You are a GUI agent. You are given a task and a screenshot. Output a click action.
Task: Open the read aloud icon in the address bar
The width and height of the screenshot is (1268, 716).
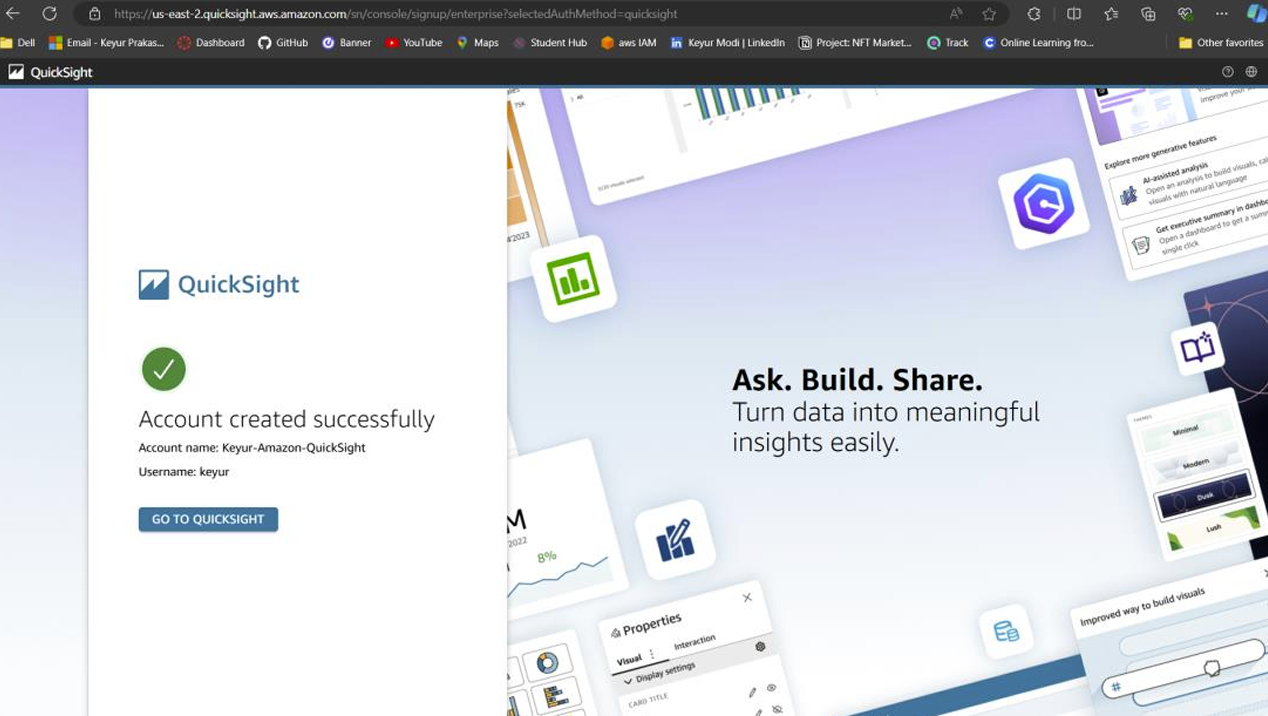pyautogui.click(x=956, y=14)
